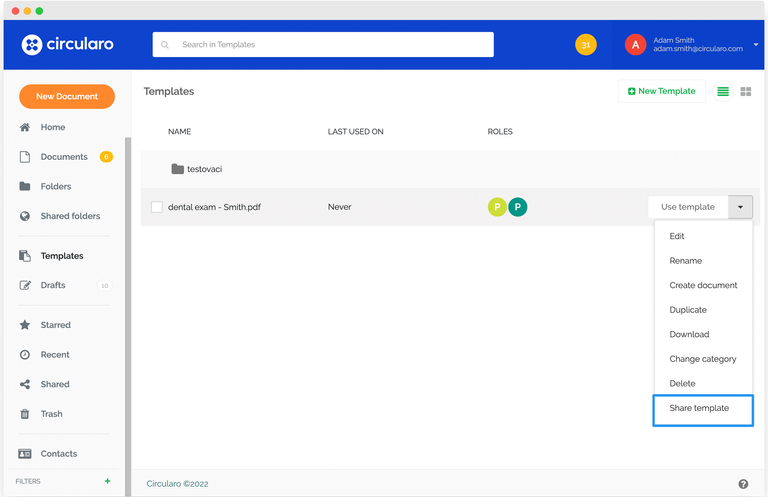Choose Share template from the menu
This screenshot has width=768, height=497.
(x=699, y=408)
